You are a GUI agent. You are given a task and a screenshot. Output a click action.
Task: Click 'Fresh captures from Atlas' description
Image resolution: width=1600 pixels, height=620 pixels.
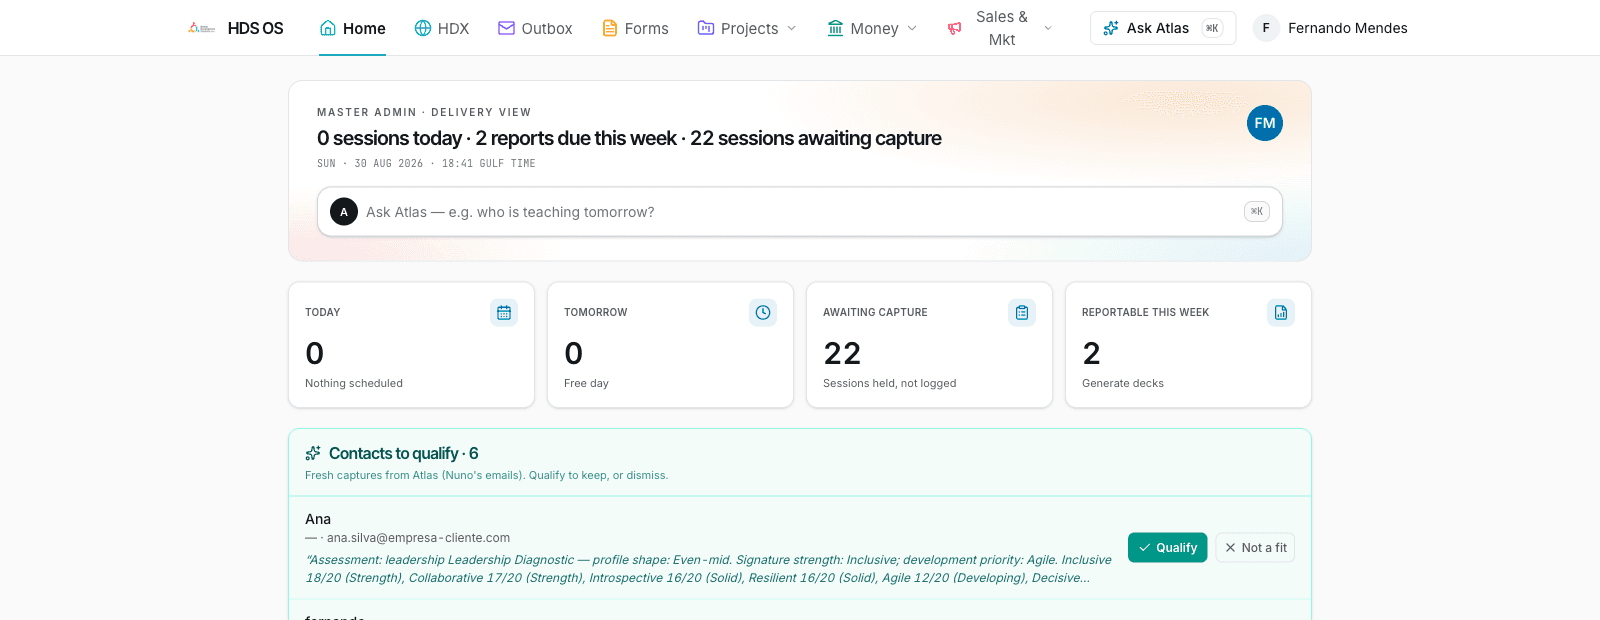[x=486, y=475]
